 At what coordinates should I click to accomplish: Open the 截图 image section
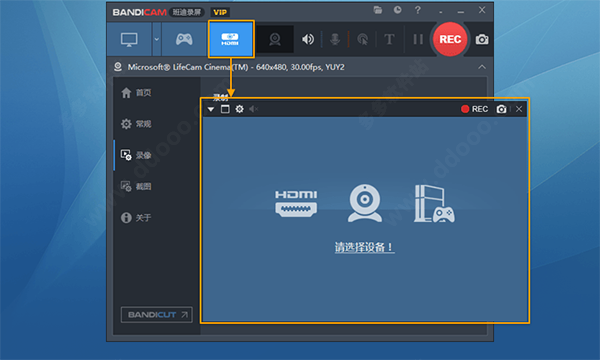pos(136,186)
